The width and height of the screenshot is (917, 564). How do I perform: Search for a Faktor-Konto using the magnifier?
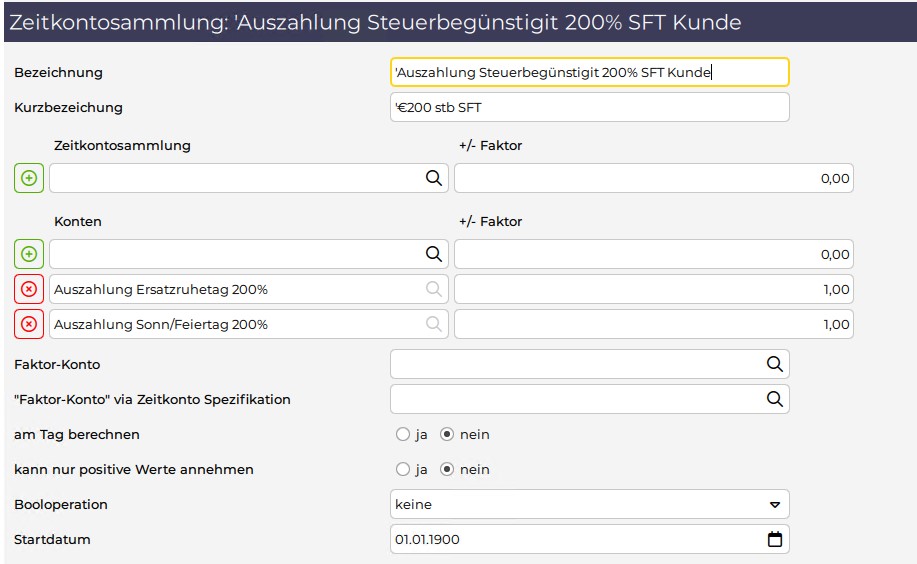tap(774, 364)
